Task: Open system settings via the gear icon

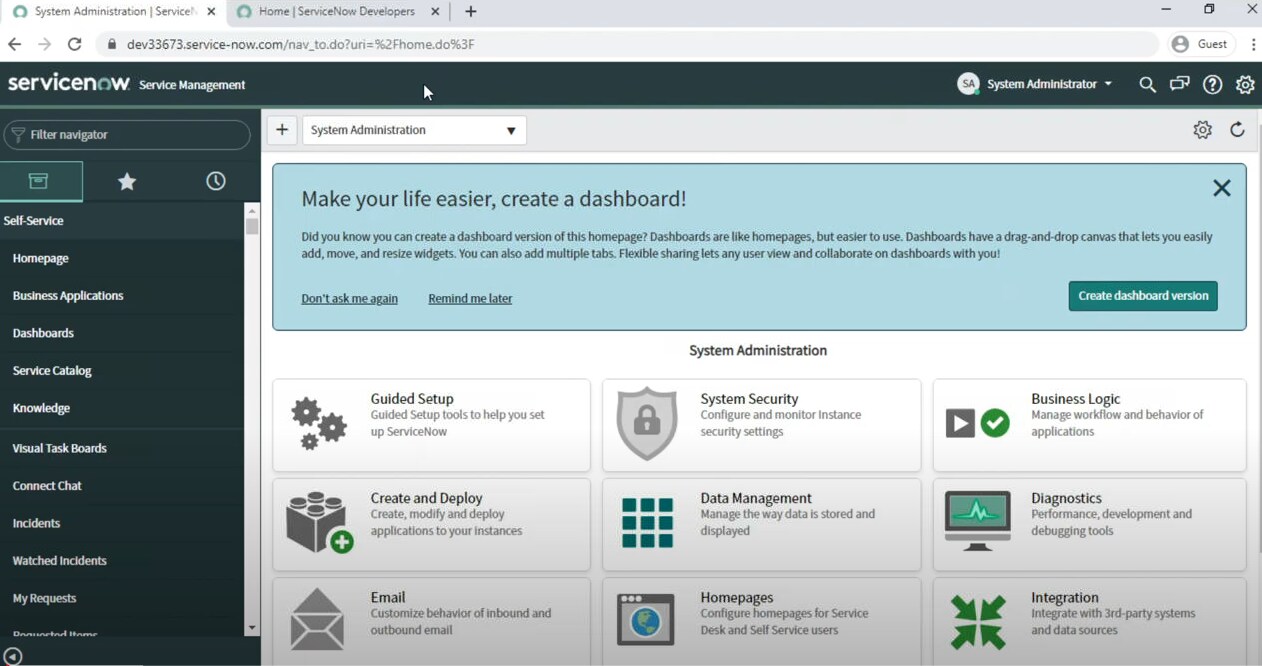Action: point(1245,84)
